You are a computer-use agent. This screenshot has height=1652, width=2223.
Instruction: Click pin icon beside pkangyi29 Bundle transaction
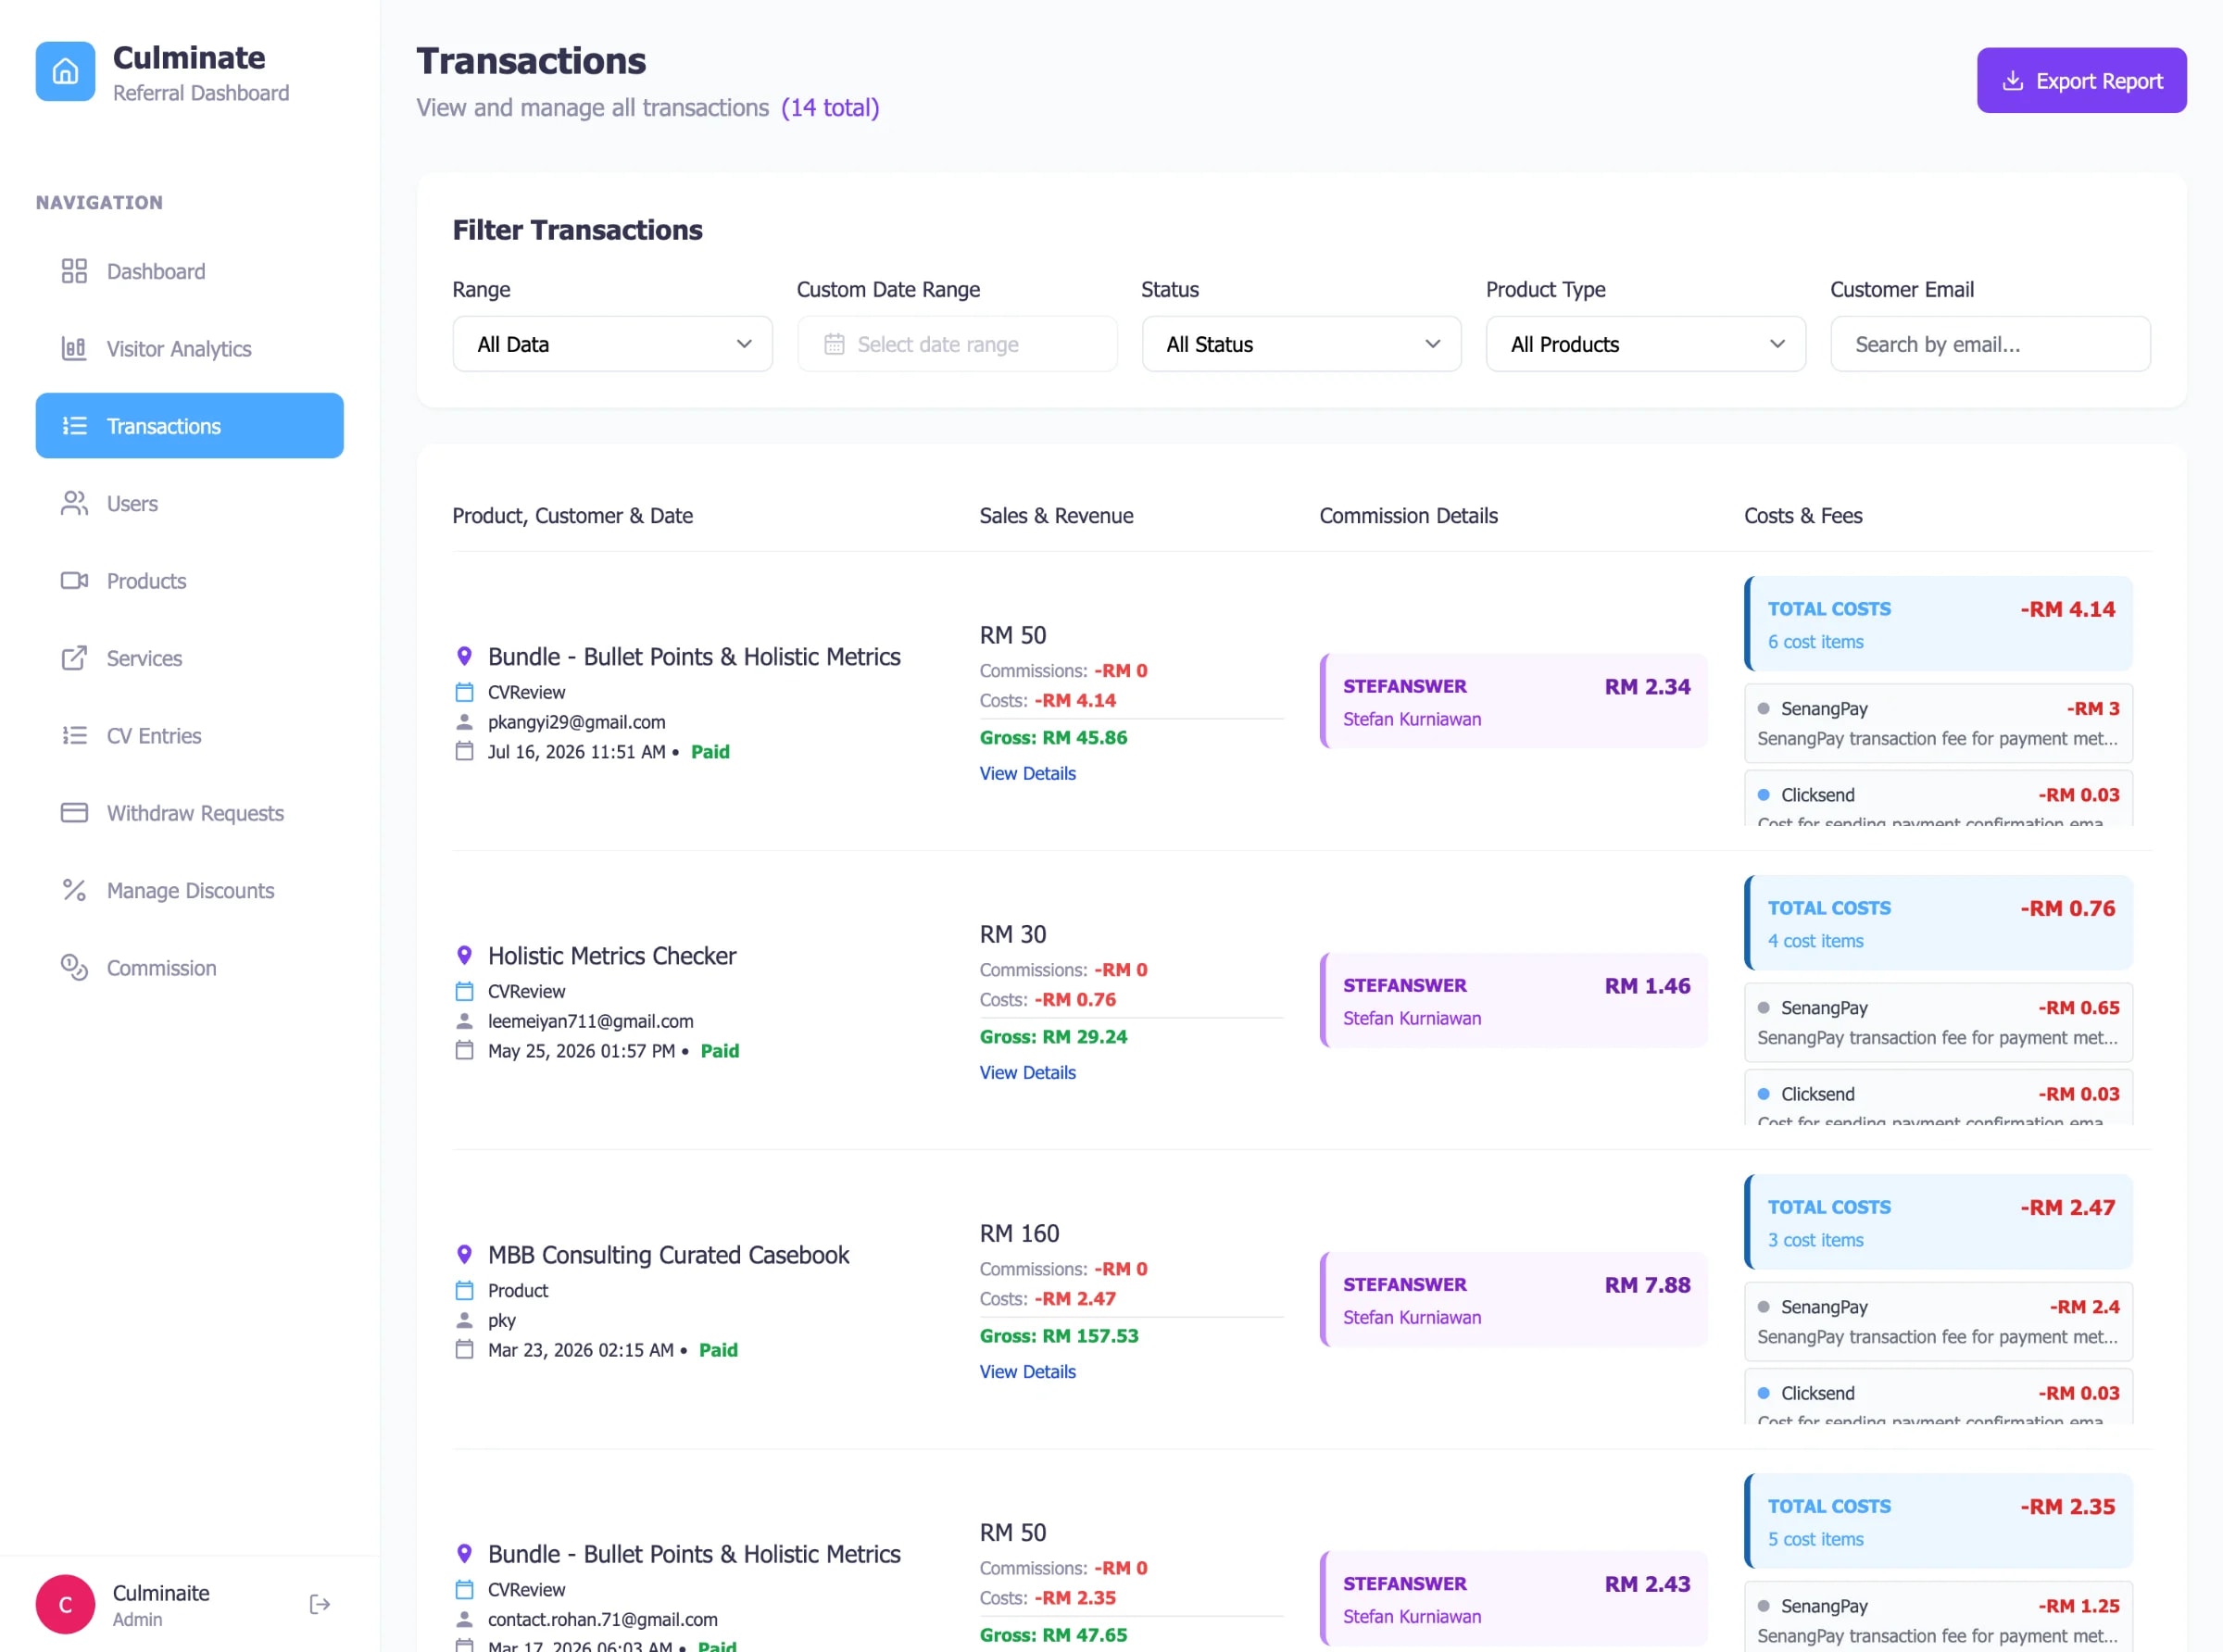pyautogui.click(x=464, y=656)
